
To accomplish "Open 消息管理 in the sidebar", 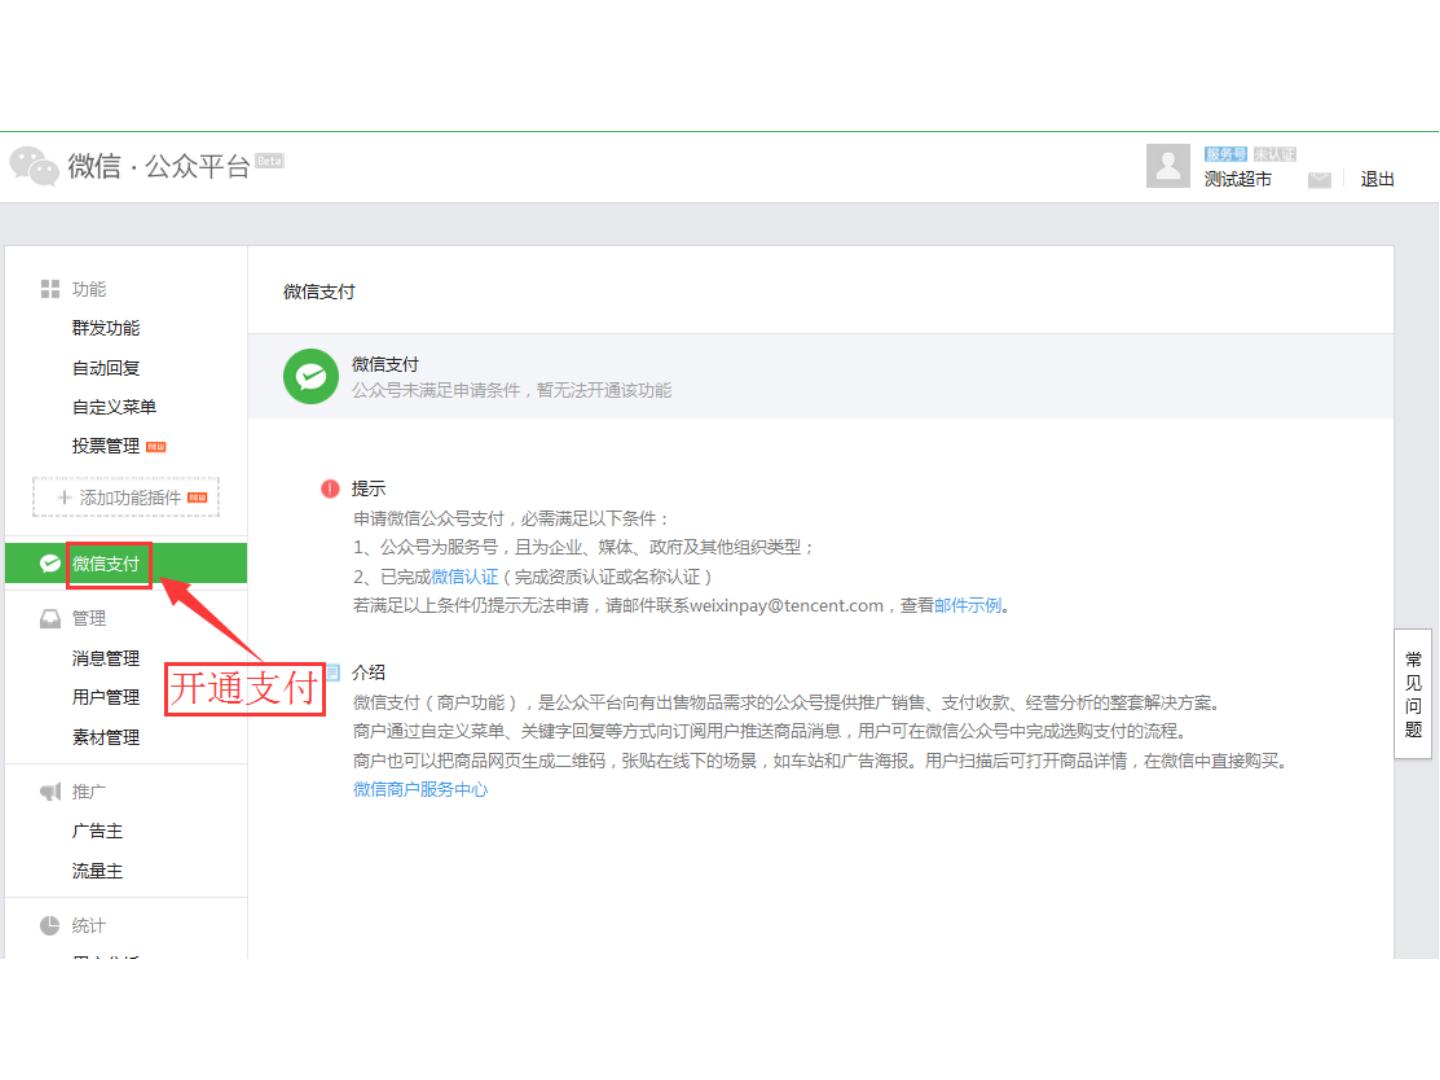I will tap(106, 658).
